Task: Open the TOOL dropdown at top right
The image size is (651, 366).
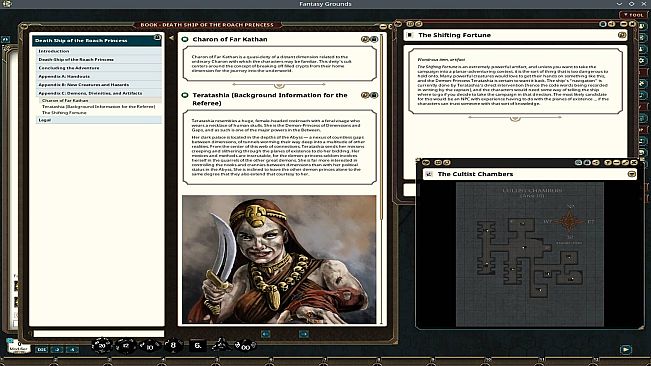Action: [x=634, y=15]
